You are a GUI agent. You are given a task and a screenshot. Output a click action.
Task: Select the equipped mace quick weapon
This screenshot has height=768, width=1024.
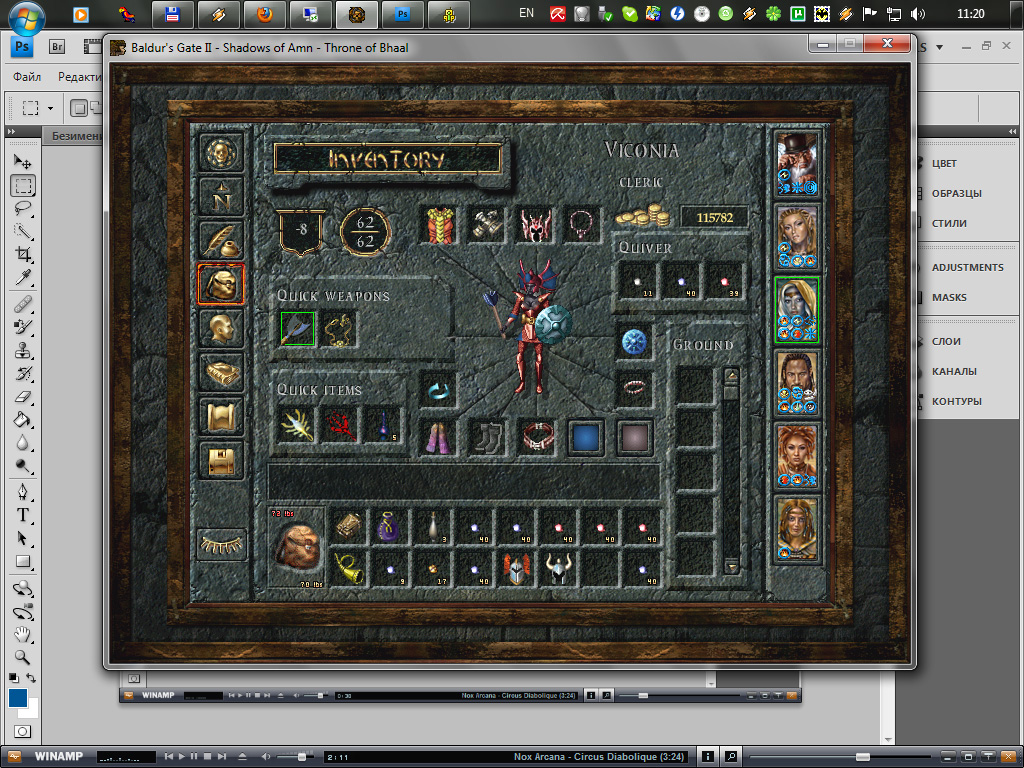tap(298, 328)
